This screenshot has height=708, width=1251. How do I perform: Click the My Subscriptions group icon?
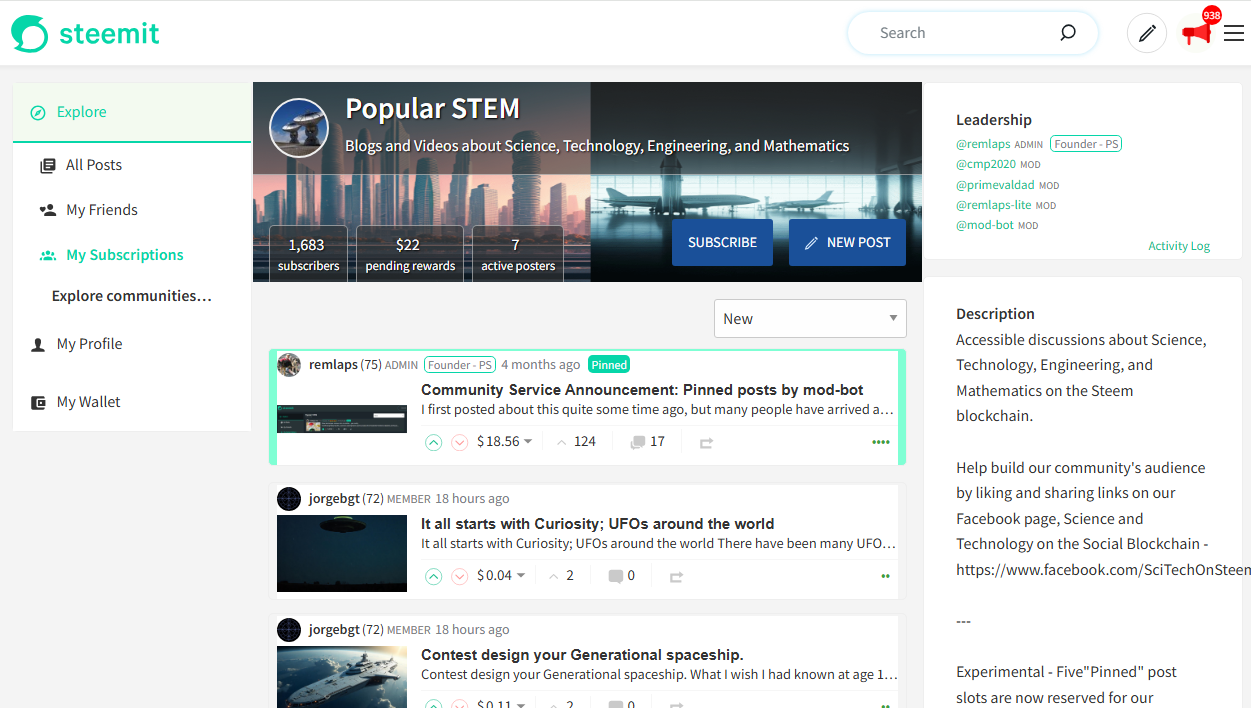[x=47, y=255]
